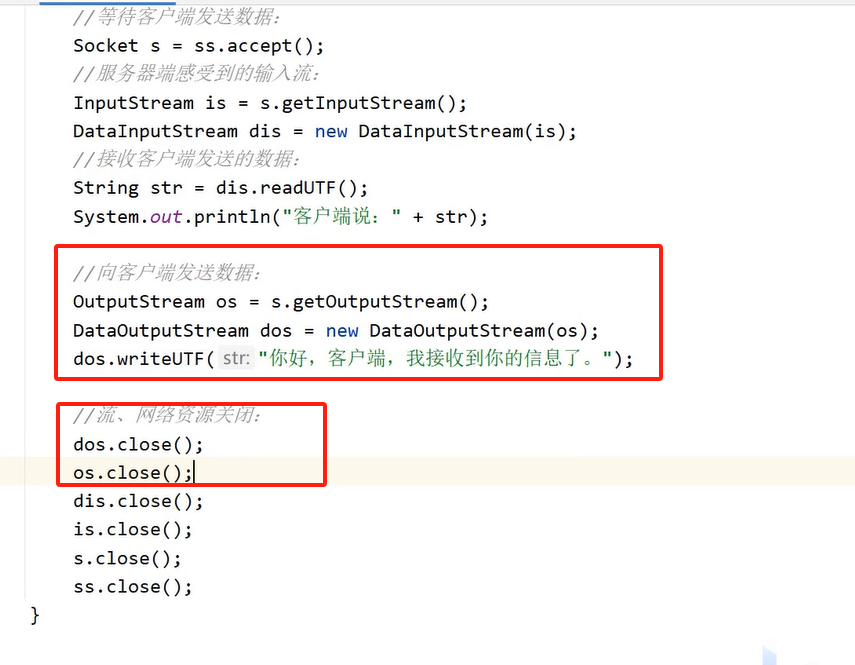855x665 pixels.
Task: Place cursor on 'is.close();' line
Action: 133,530
